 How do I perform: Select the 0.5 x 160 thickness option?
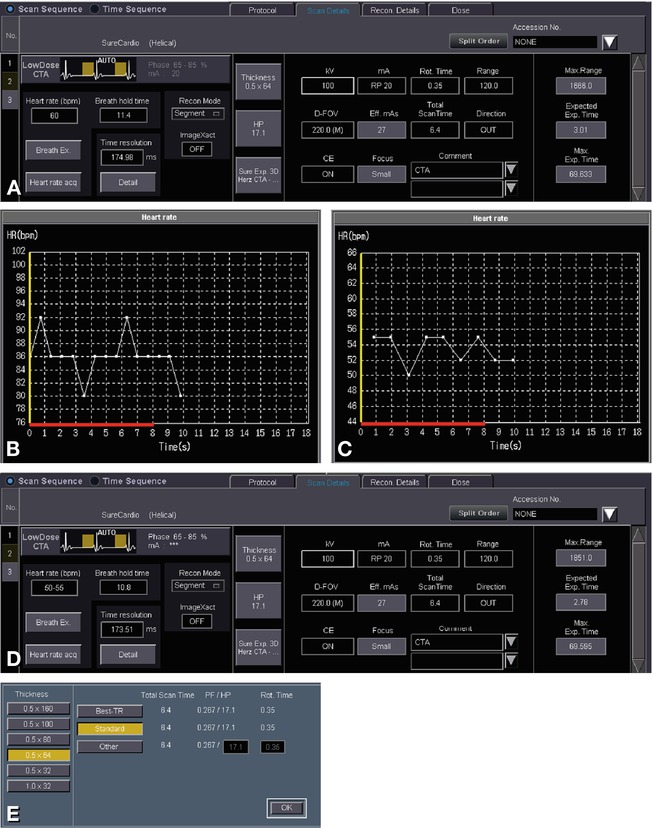(x=38, y=707)
